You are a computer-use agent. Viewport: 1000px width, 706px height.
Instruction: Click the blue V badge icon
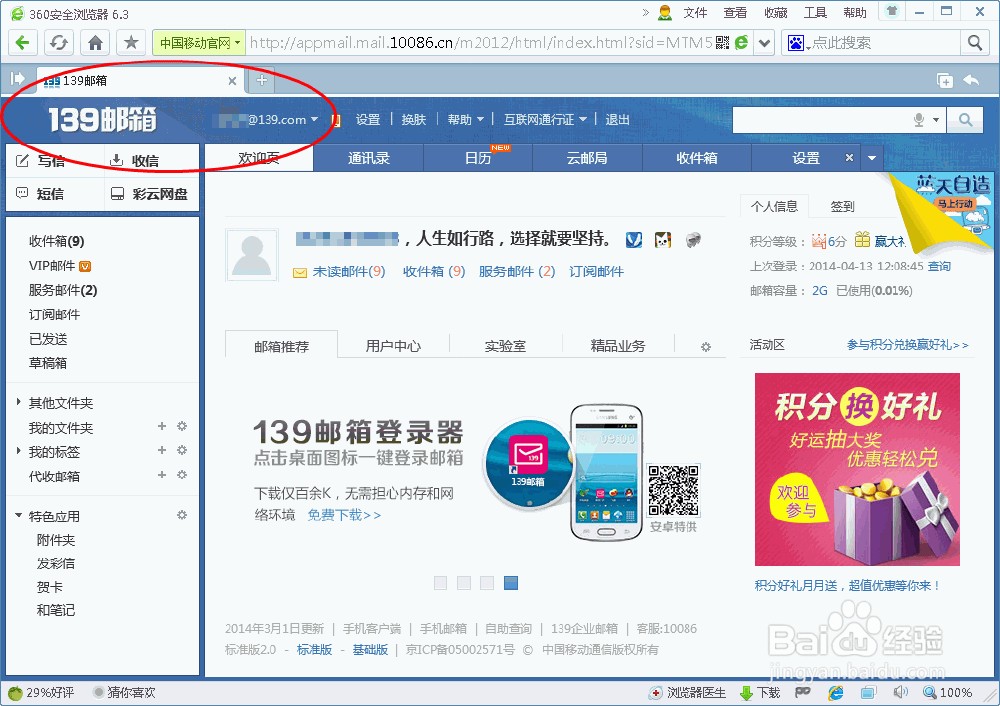click(634, 240)
